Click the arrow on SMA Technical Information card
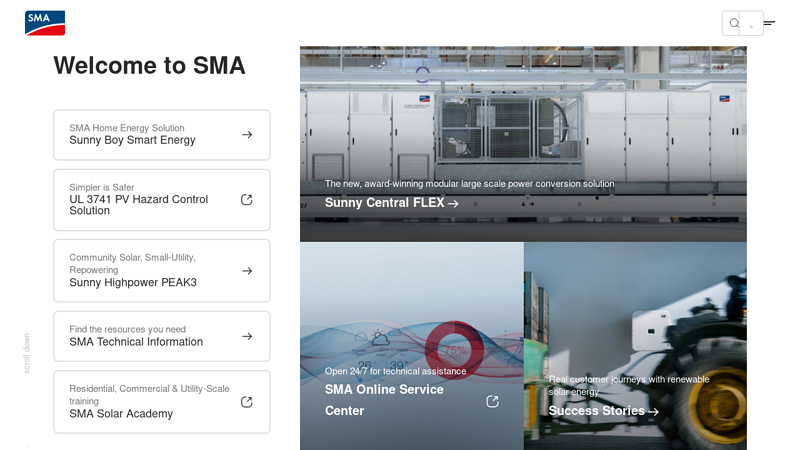 247,337
